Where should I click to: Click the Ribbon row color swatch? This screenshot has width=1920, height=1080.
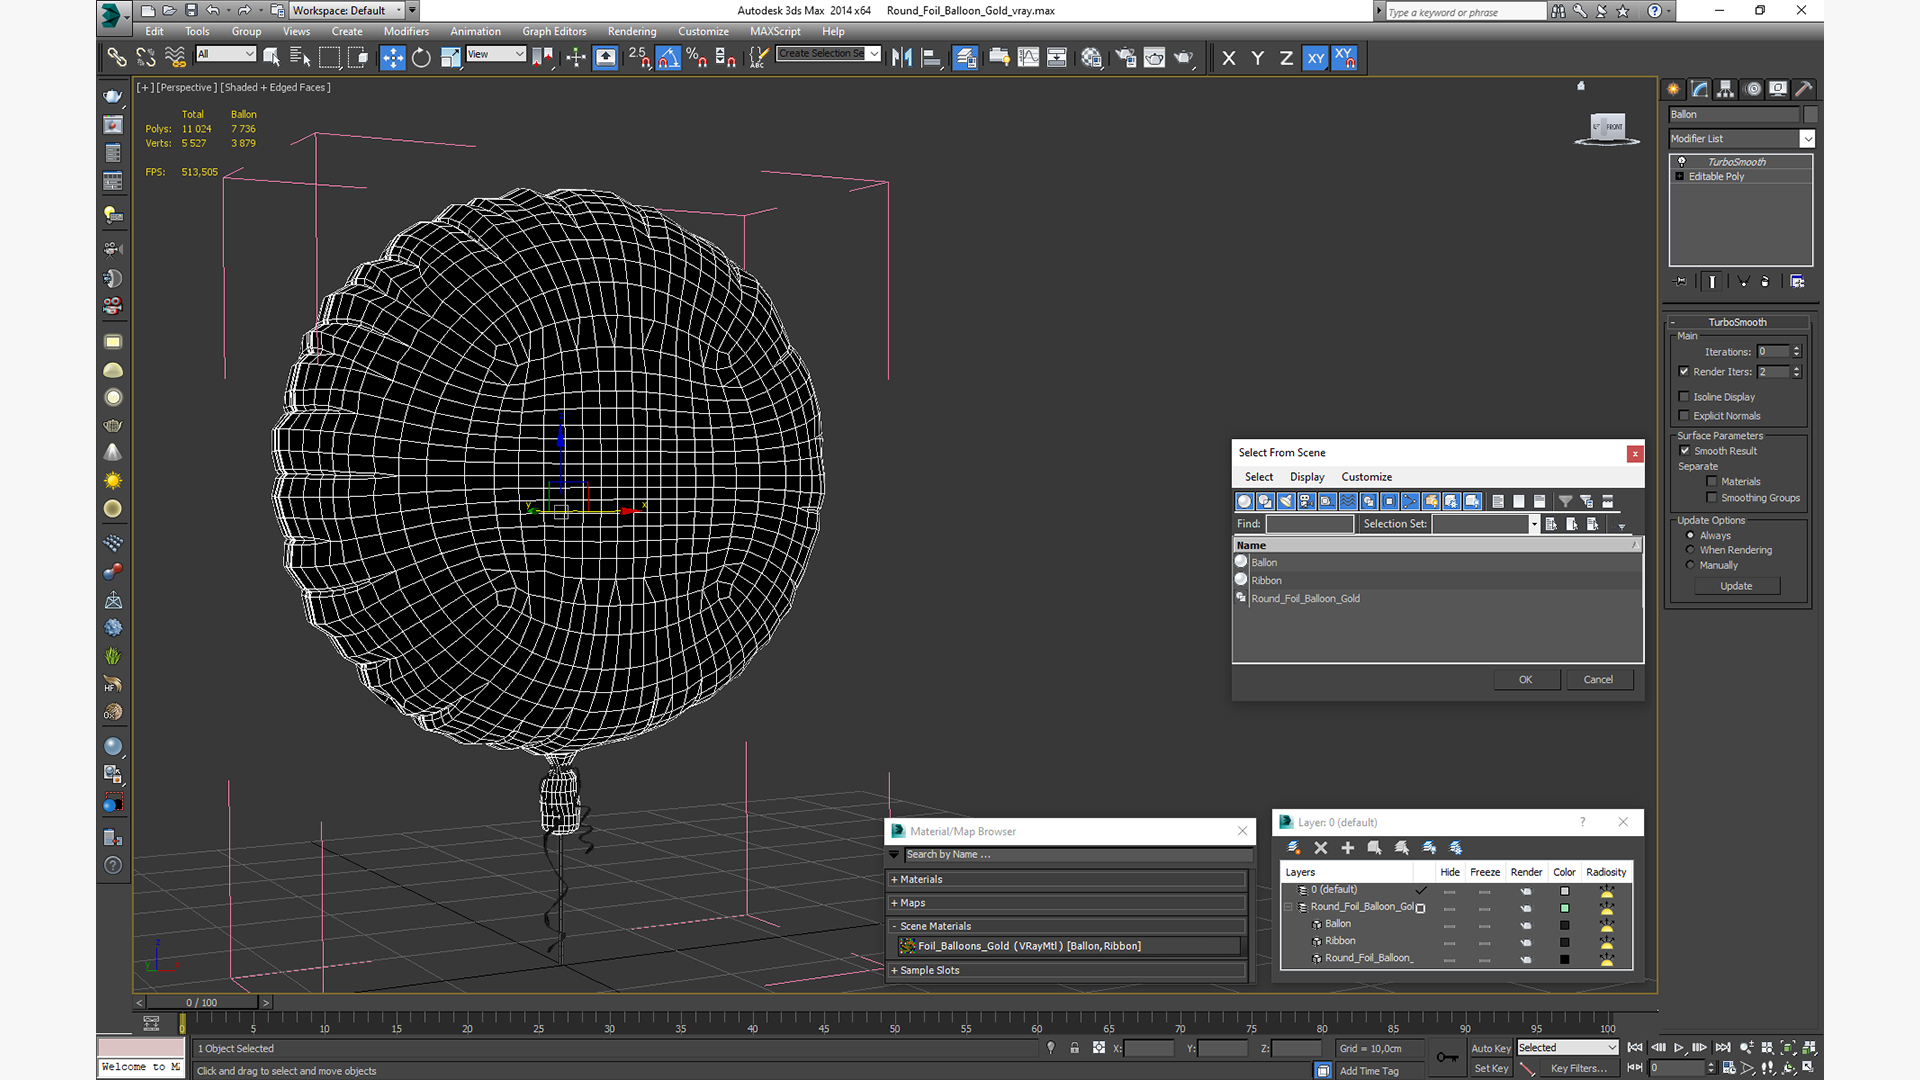tap(1565, 942)
